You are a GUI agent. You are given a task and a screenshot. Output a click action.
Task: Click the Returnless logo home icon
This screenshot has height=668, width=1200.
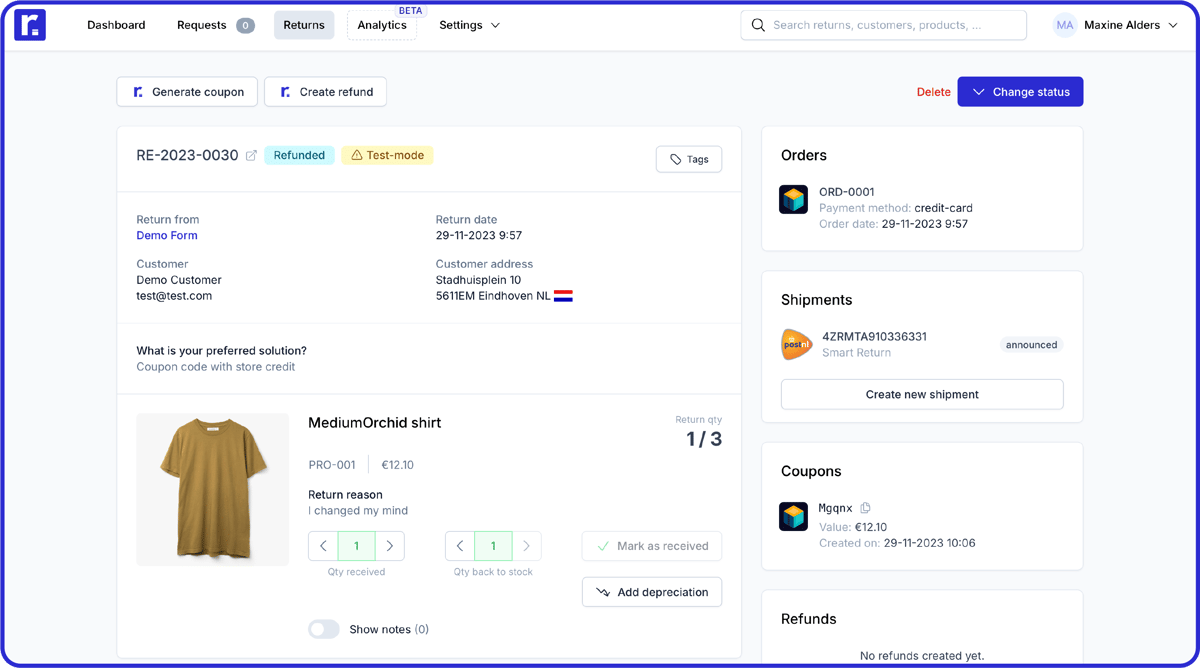point(30,25)
